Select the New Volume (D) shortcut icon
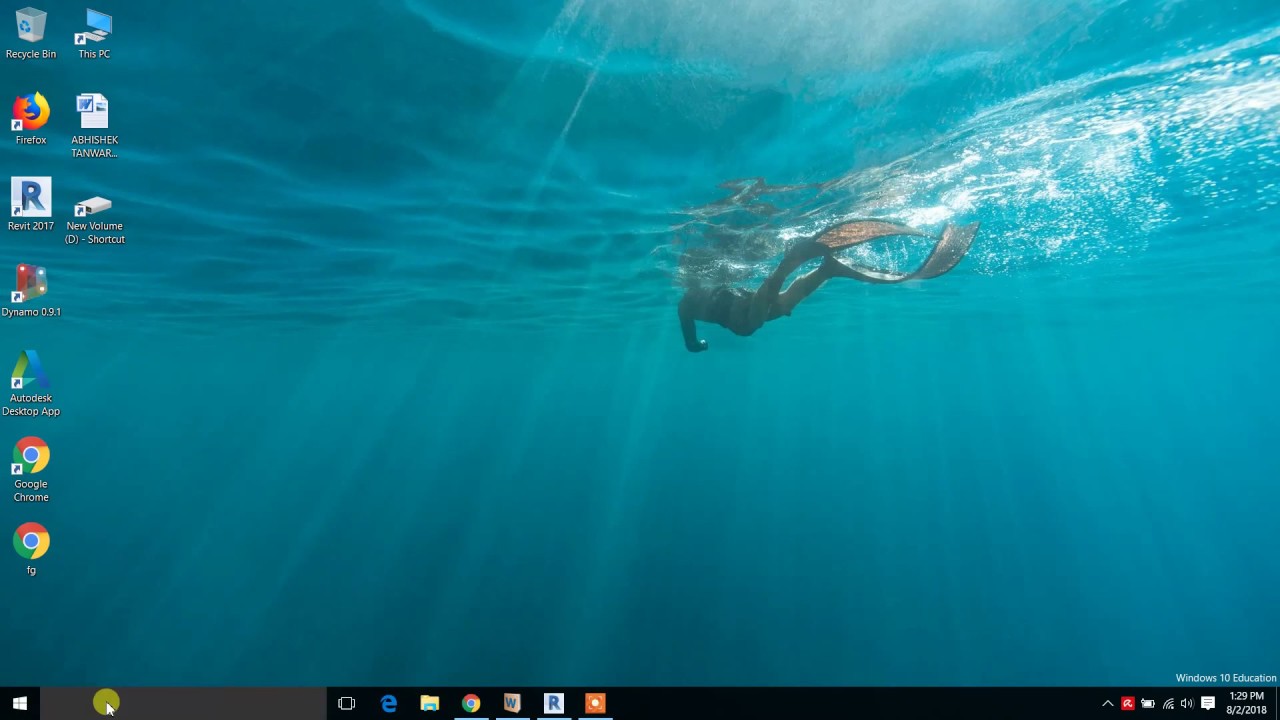The image size is (1280, 720). click(94, 219)
